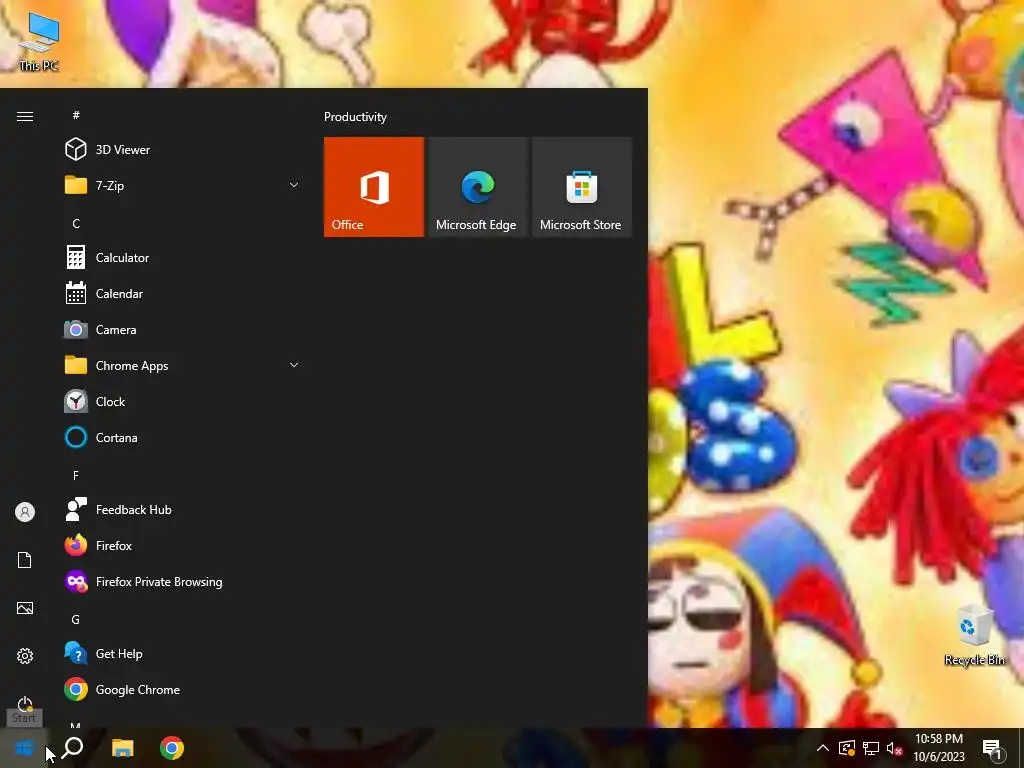
Task: Open File Explorer from the taskbar
Action: (122, 748)
